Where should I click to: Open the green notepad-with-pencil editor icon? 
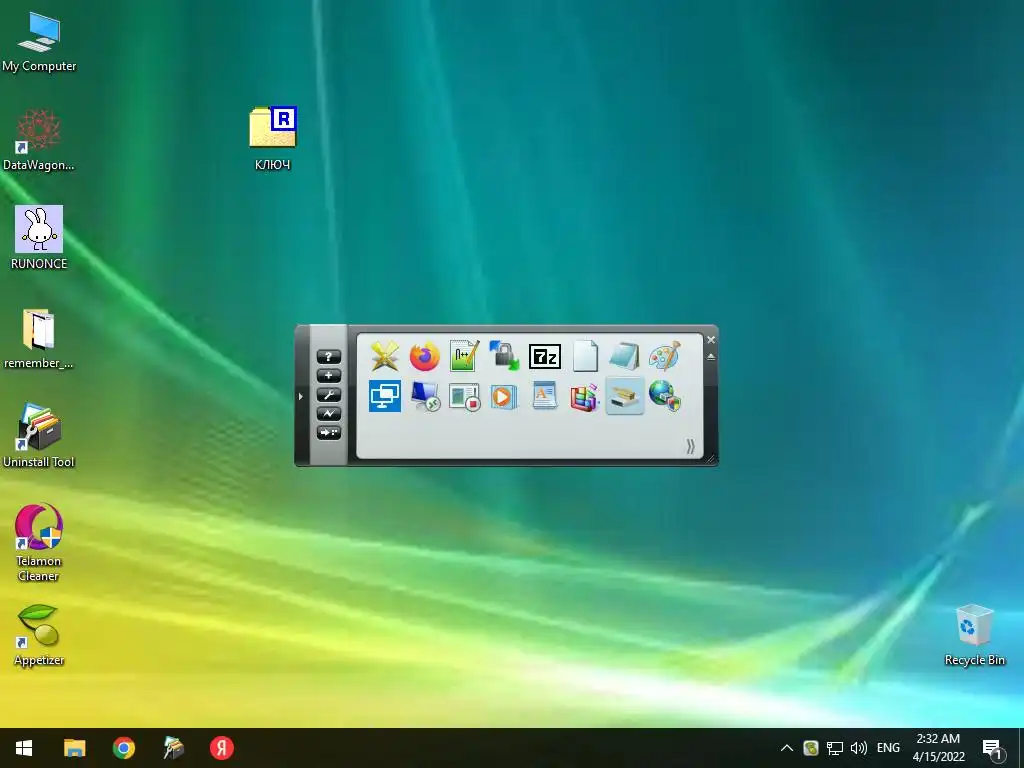click(x=464, y=357)
